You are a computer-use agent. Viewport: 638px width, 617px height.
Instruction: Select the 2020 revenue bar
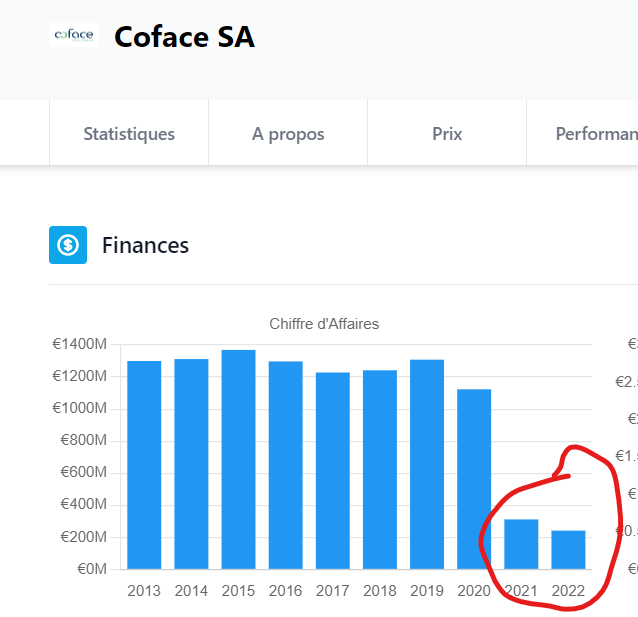[x=474, y=479]
